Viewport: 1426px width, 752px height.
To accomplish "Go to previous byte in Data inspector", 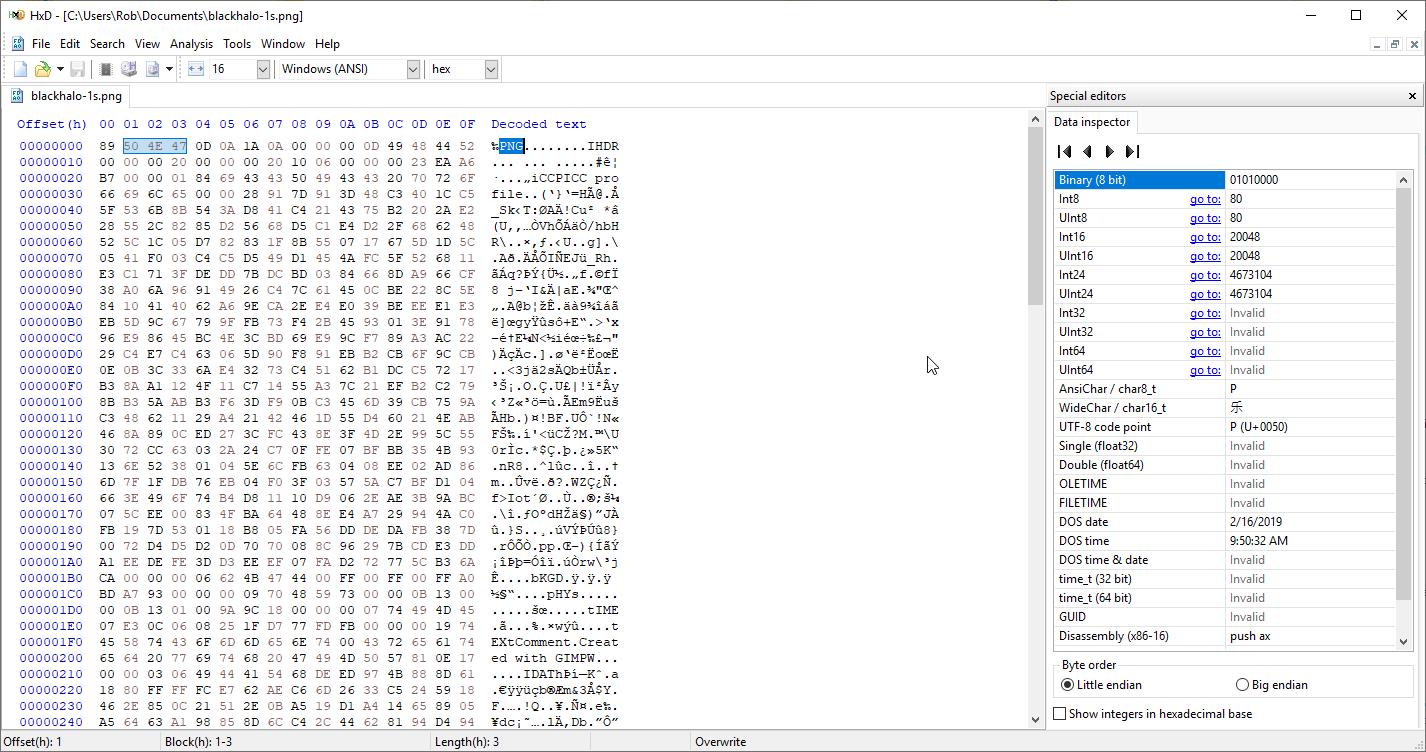I will click(1087, 152).
